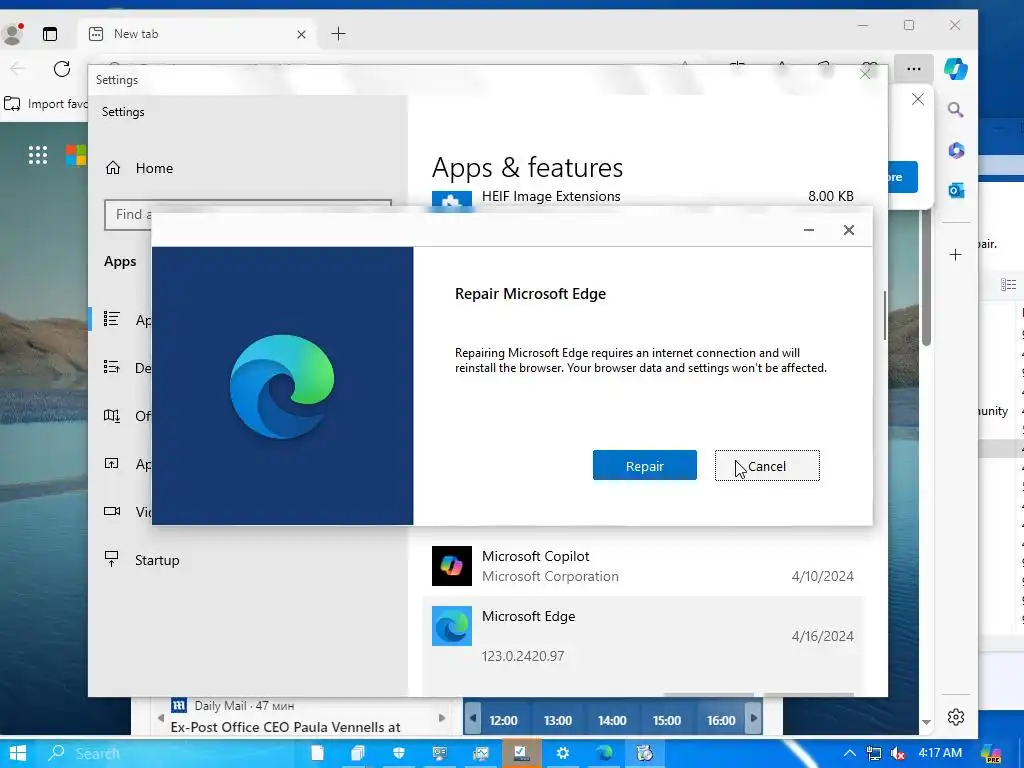The width and height of the screenshot is (1024, 768).
Task: Click the taskbar Search box
Action: (170, 753)
